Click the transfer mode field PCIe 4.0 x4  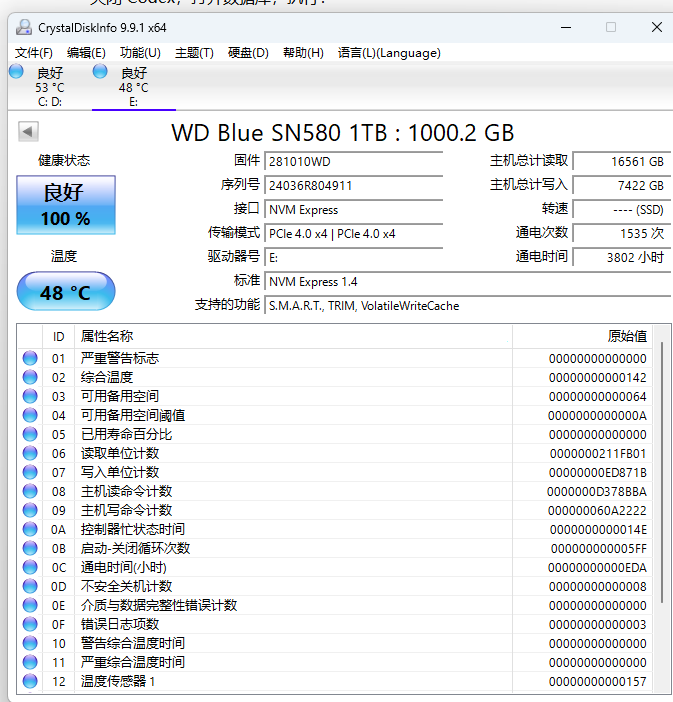tap(353, 234)
